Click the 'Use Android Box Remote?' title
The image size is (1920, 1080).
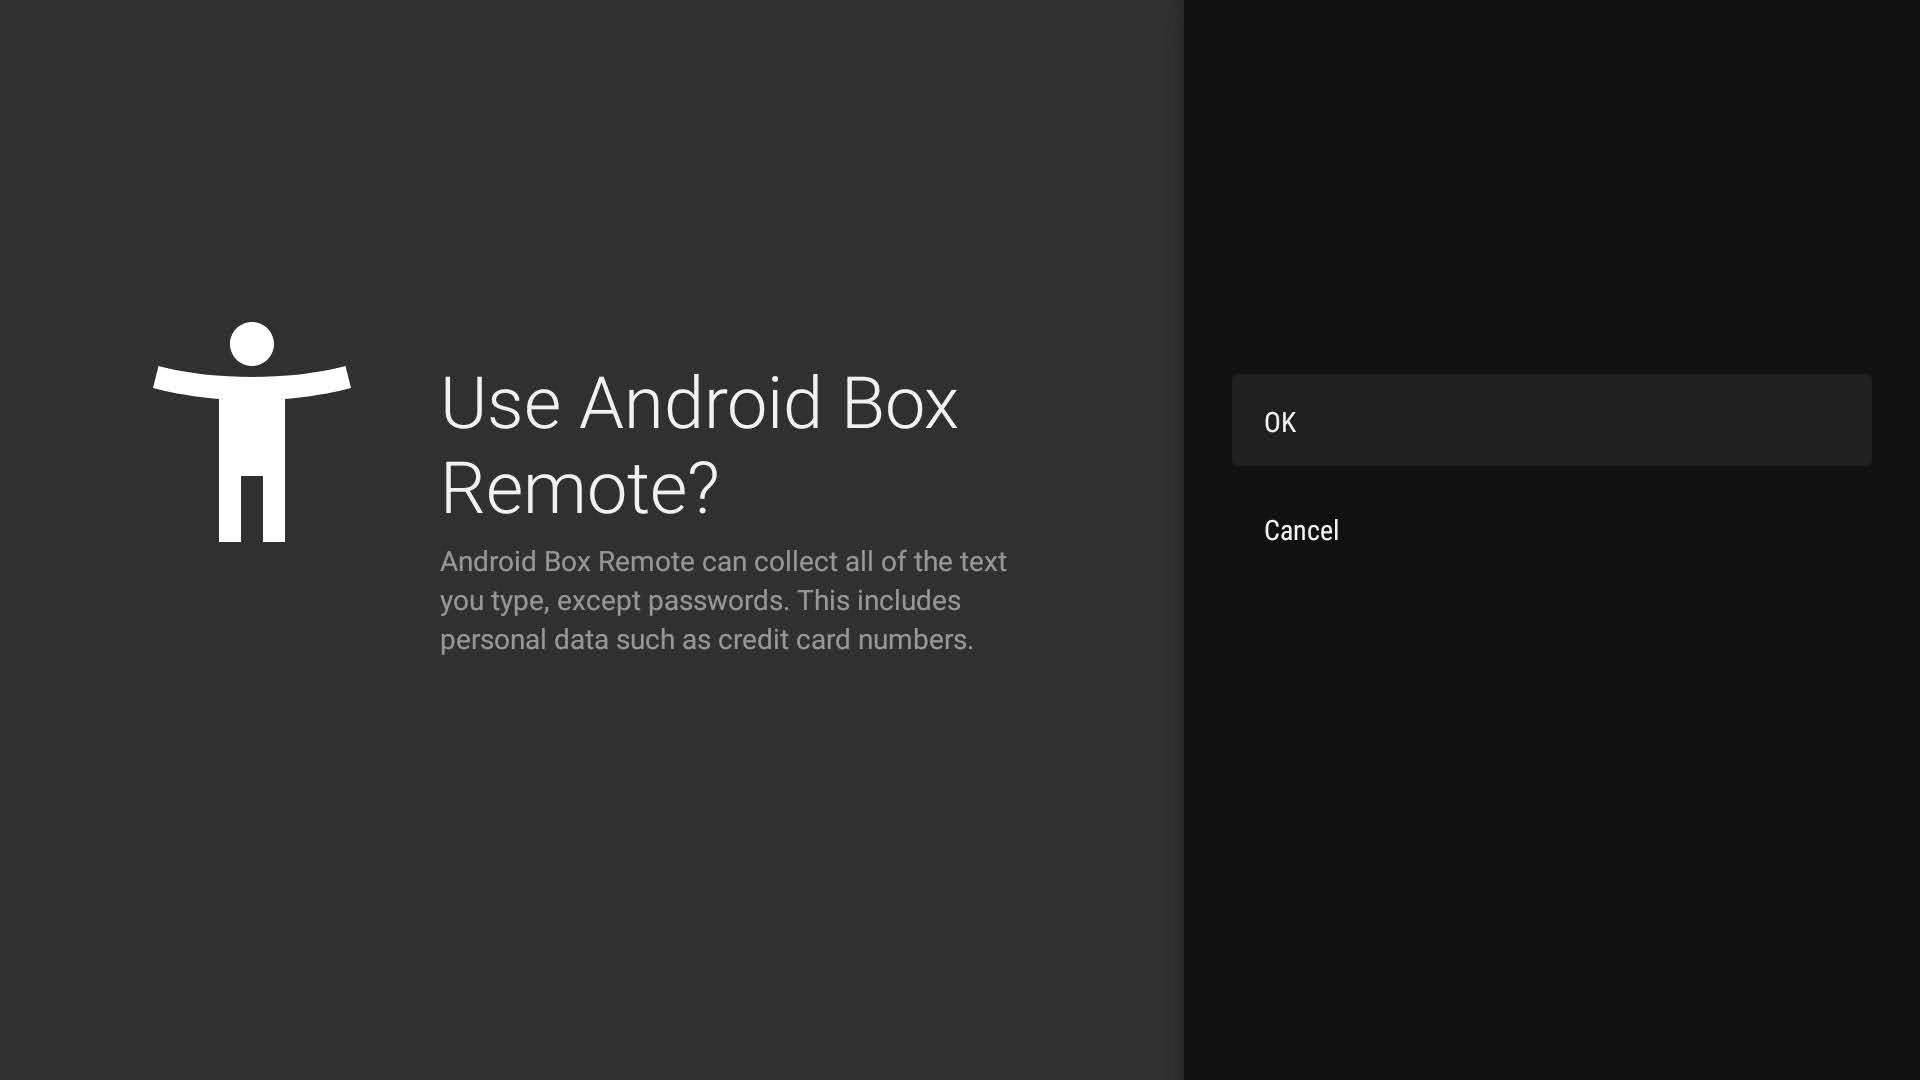[700, 445]
